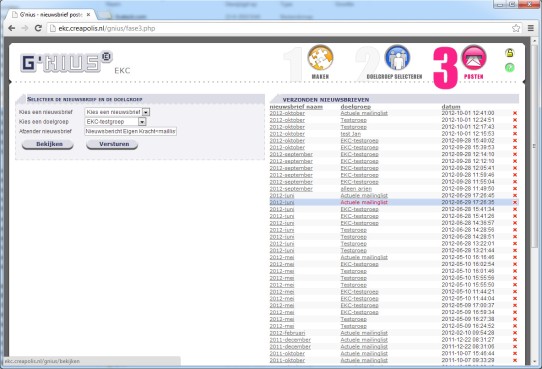
Task: Sort by 'nieuwsbrief naam' column header
Action: 296,107
